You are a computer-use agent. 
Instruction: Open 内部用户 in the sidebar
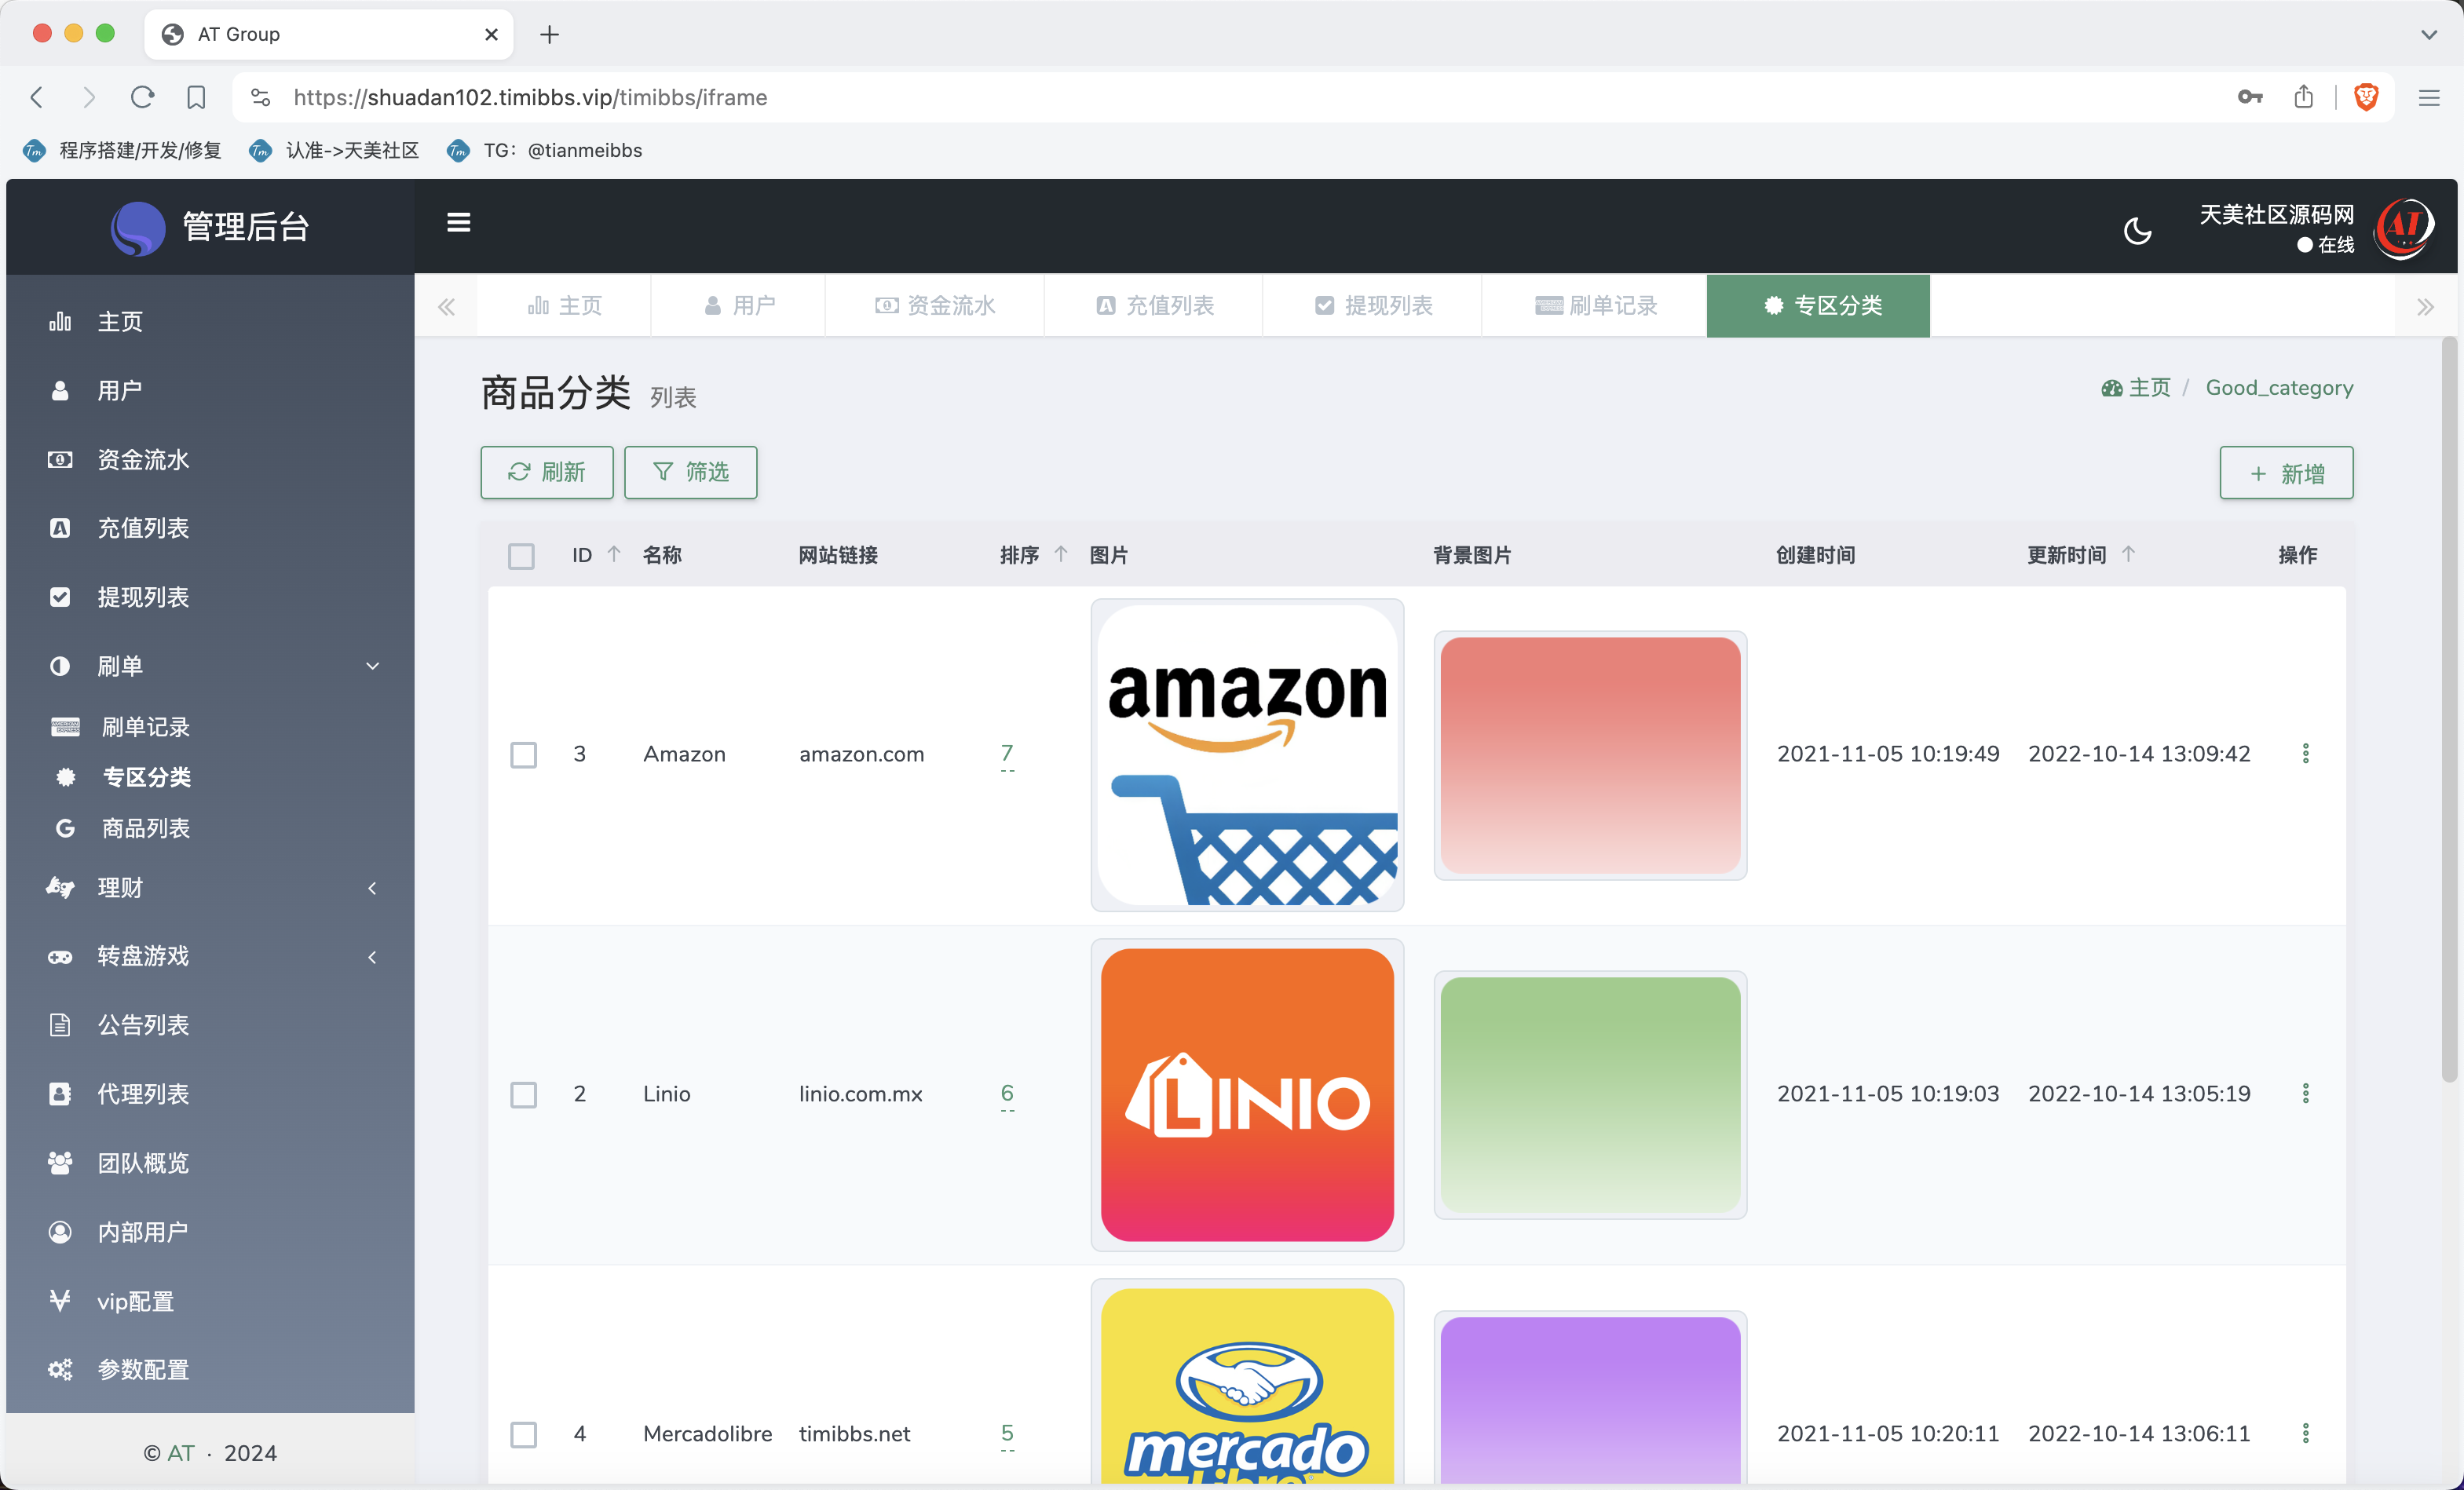click(210, 1232)
